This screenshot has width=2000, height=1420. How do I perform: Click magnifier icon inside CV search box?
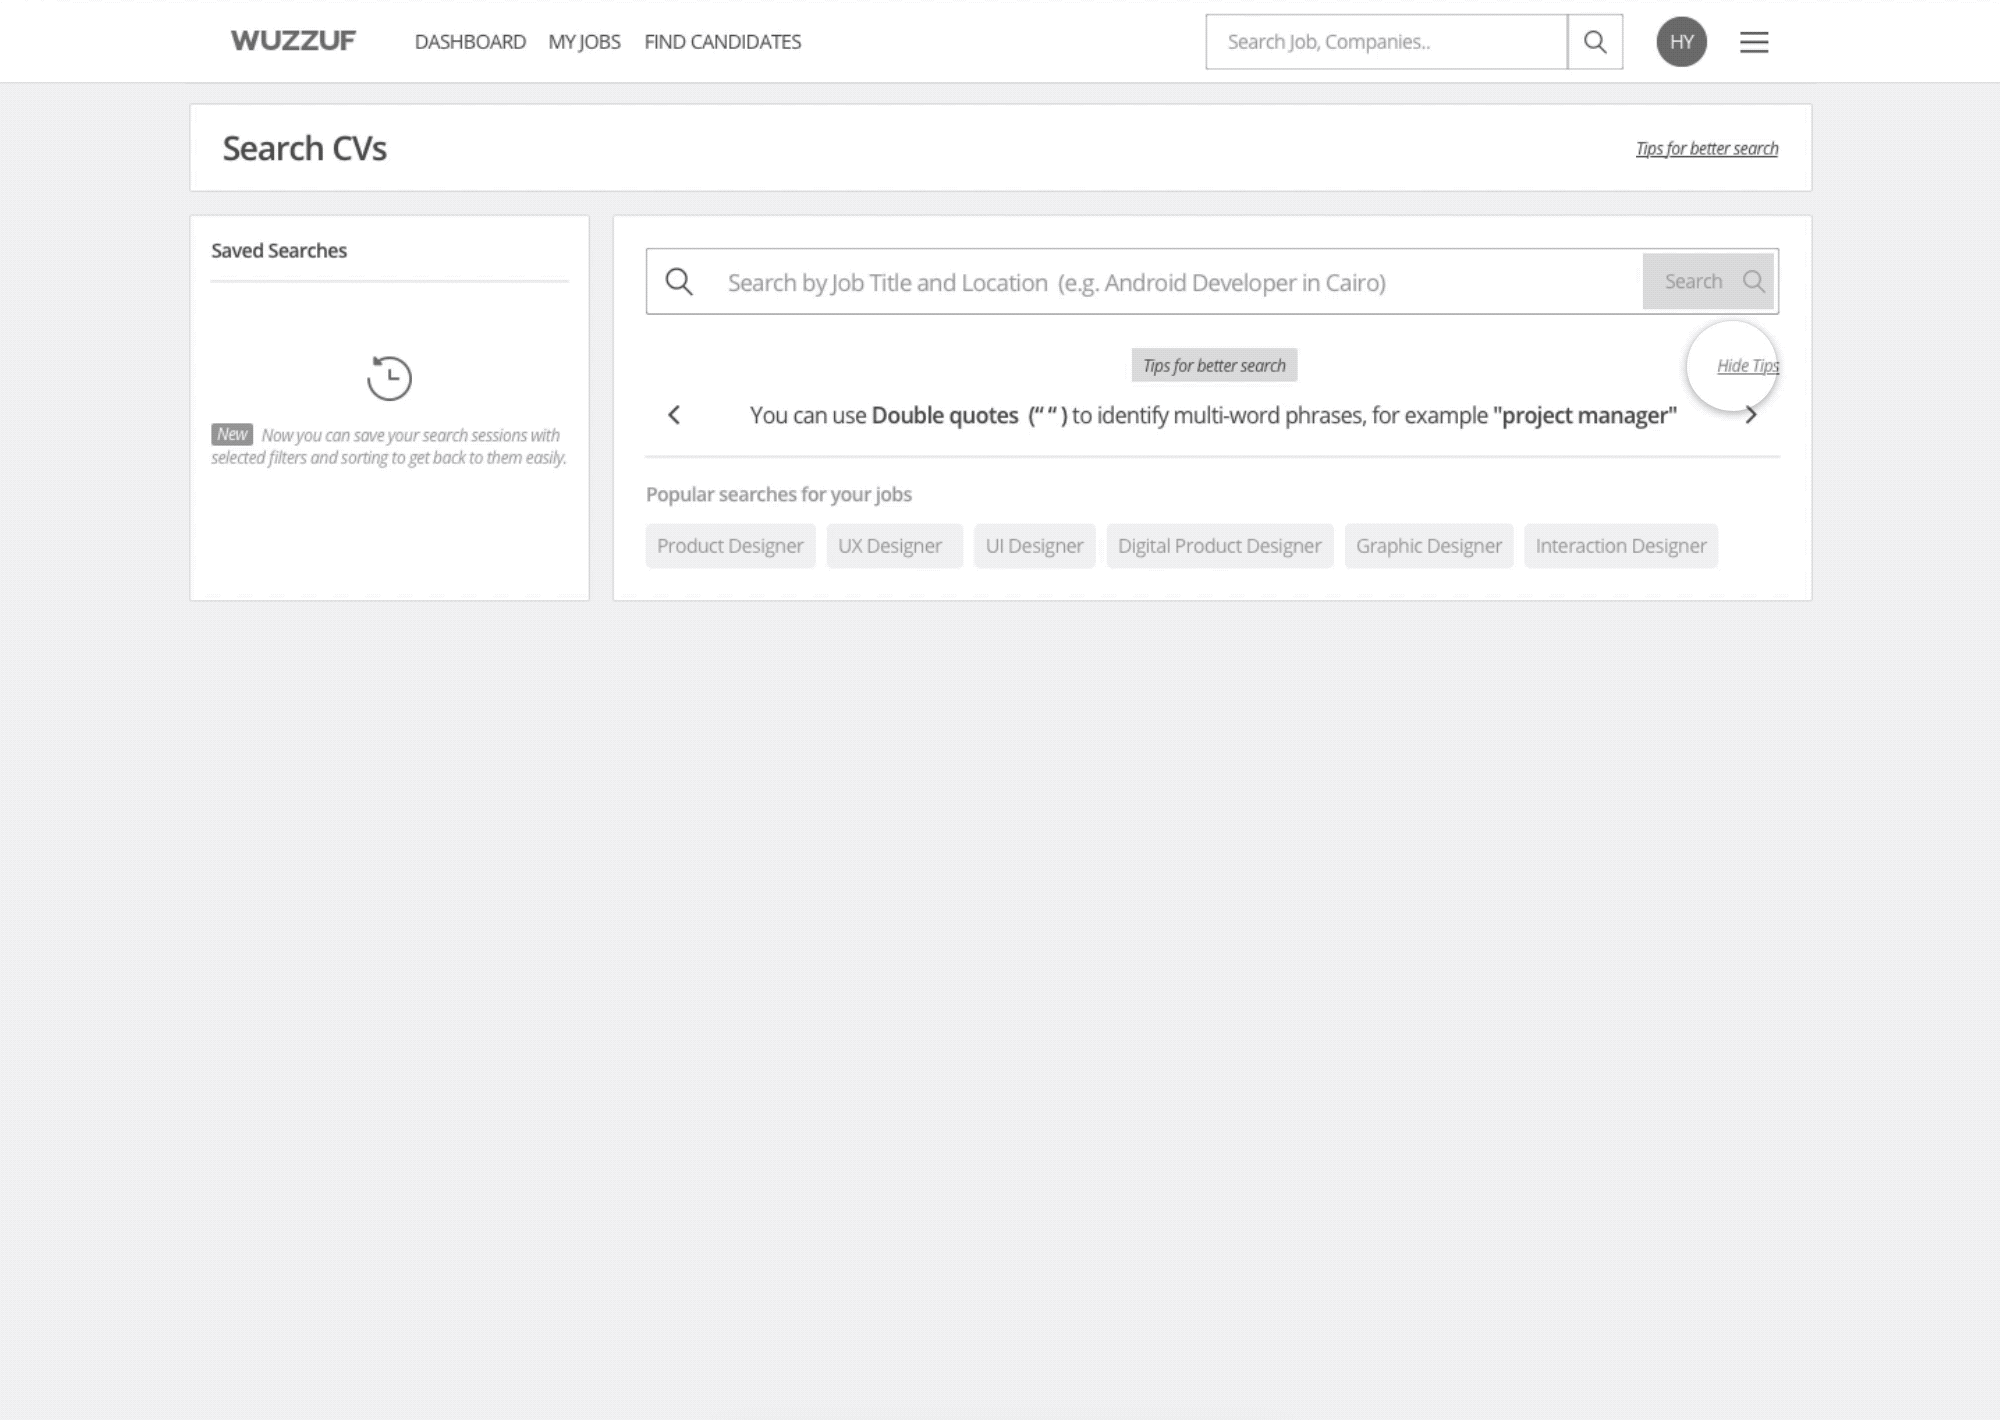(679, 282)
